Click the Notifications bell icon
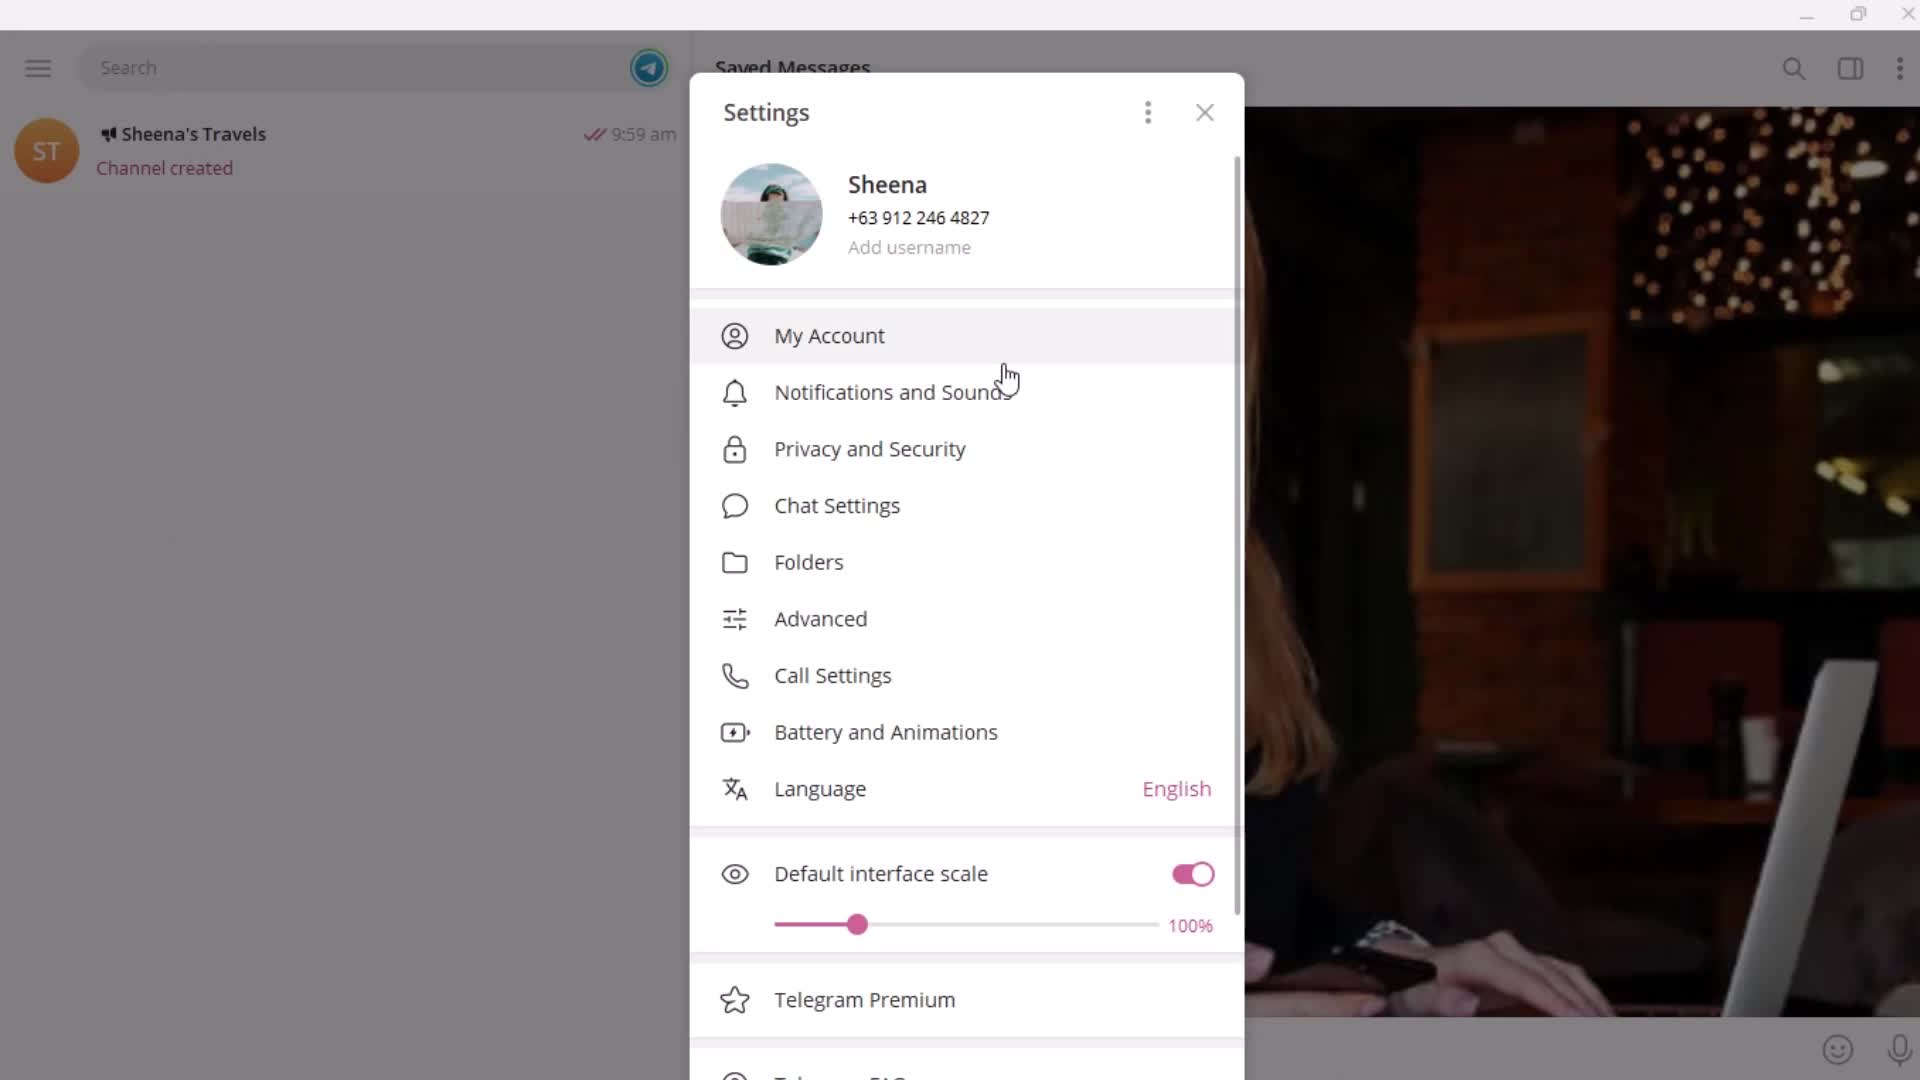Image resolution: width=1920 pixels, height=1080 pixels. pos(733,393)
